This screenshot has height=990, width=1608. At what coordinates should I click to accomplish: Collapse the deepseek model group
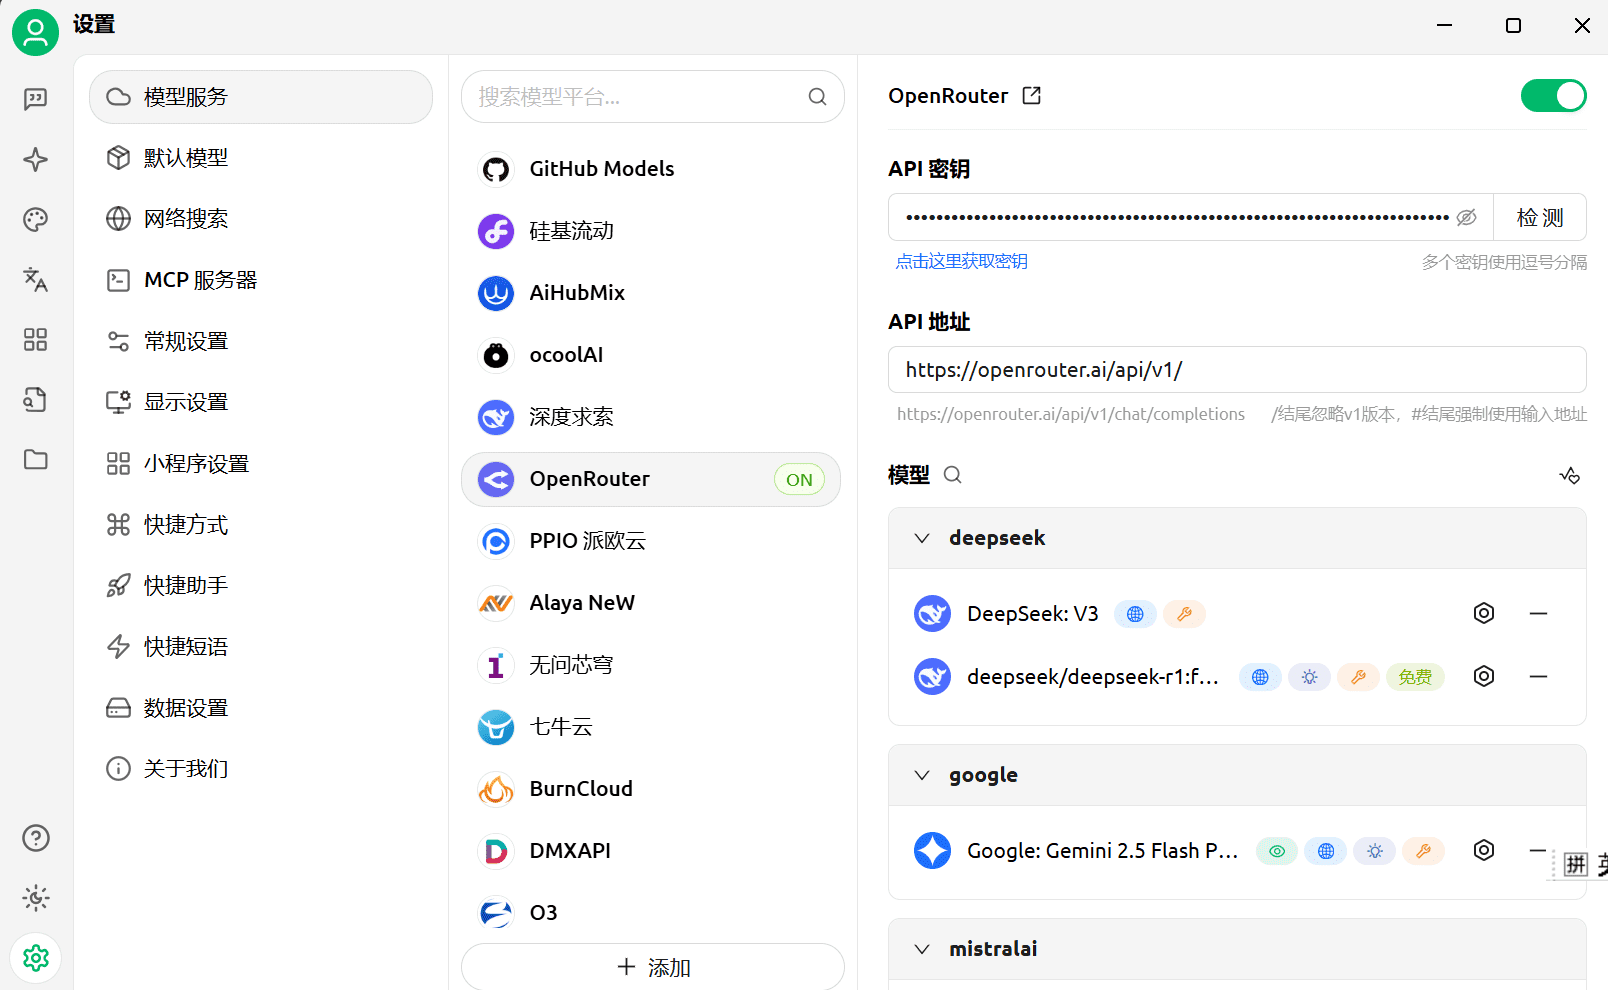click(x=922, y=538)
